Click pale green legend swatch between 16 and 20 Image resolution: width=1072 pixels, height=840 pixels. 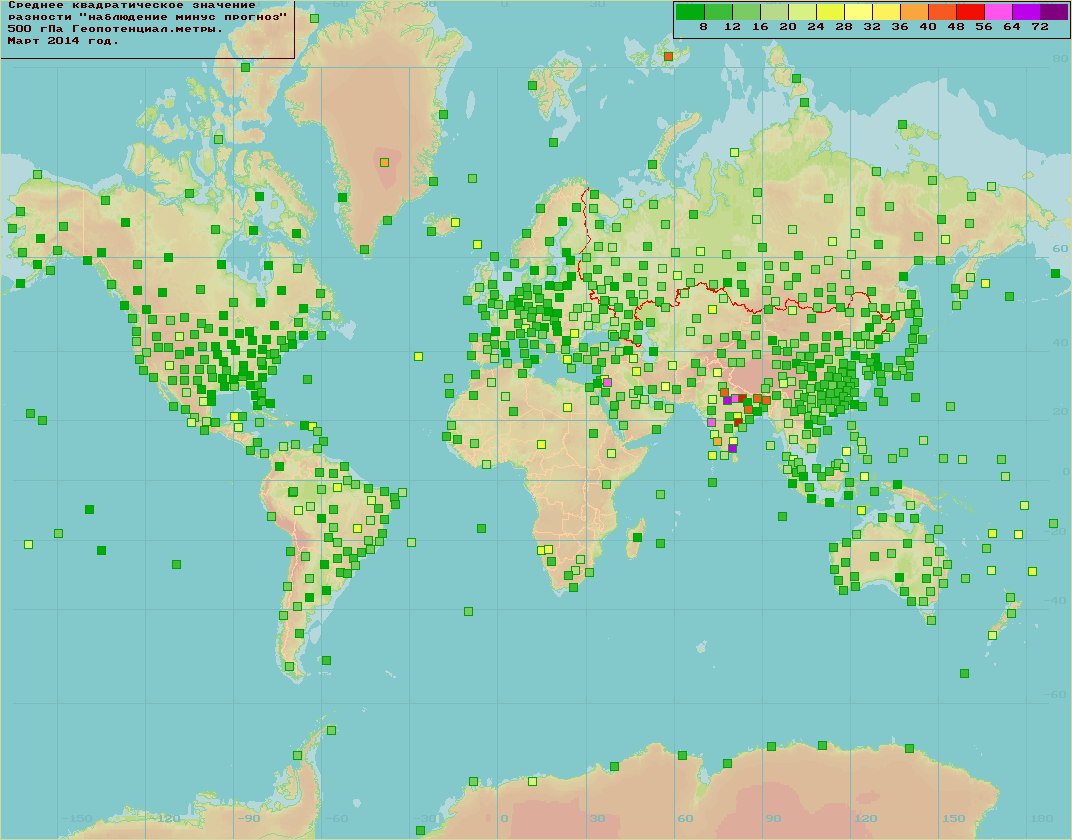[x=774, y=12]
